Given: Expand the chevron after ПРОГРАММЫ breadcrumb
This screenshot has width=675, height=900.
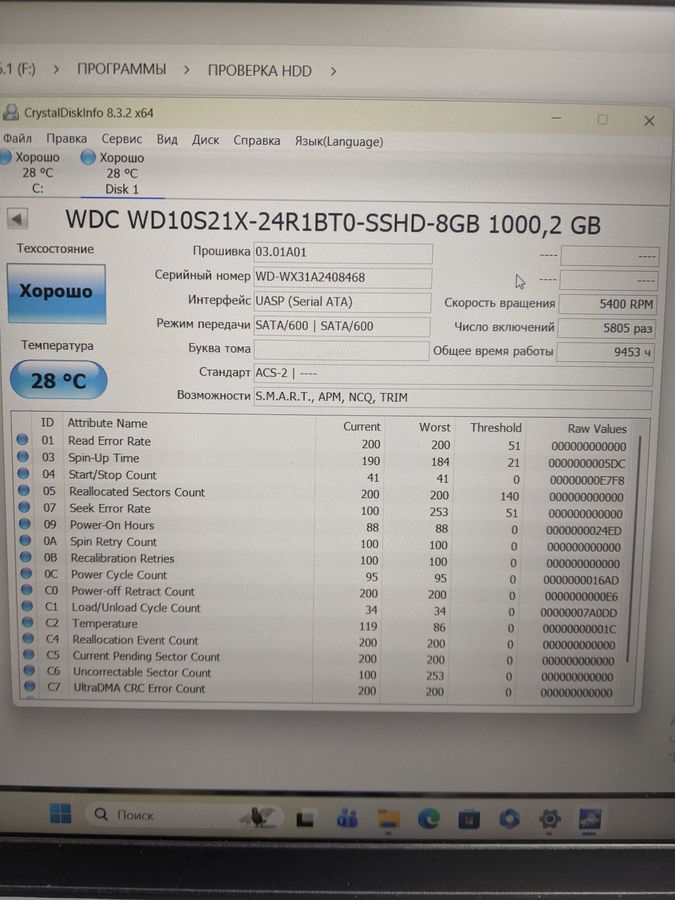Looking at the screenshot, I should pyautogui.click(x=187, y=70).
